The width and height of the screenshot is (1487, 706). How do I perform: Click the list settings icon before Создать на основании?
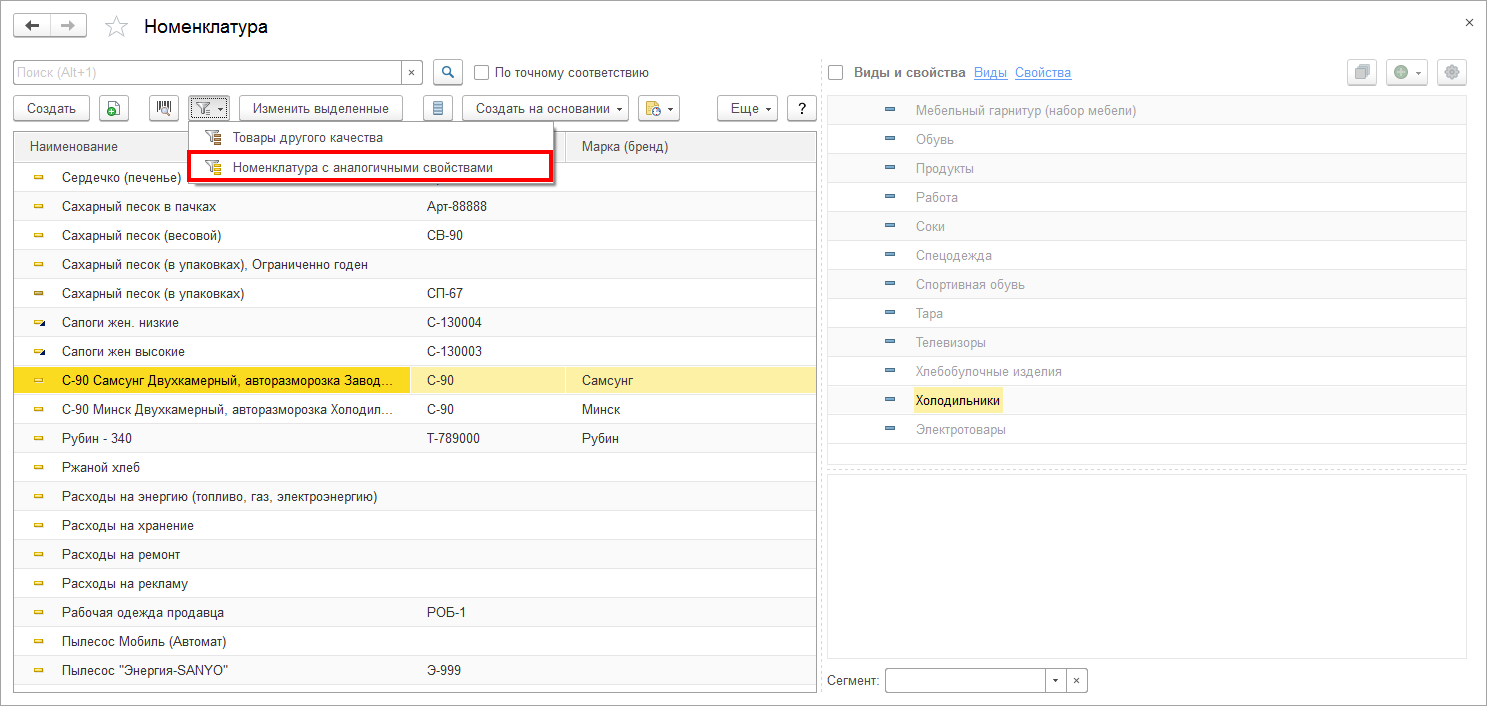tap(438, 108)
